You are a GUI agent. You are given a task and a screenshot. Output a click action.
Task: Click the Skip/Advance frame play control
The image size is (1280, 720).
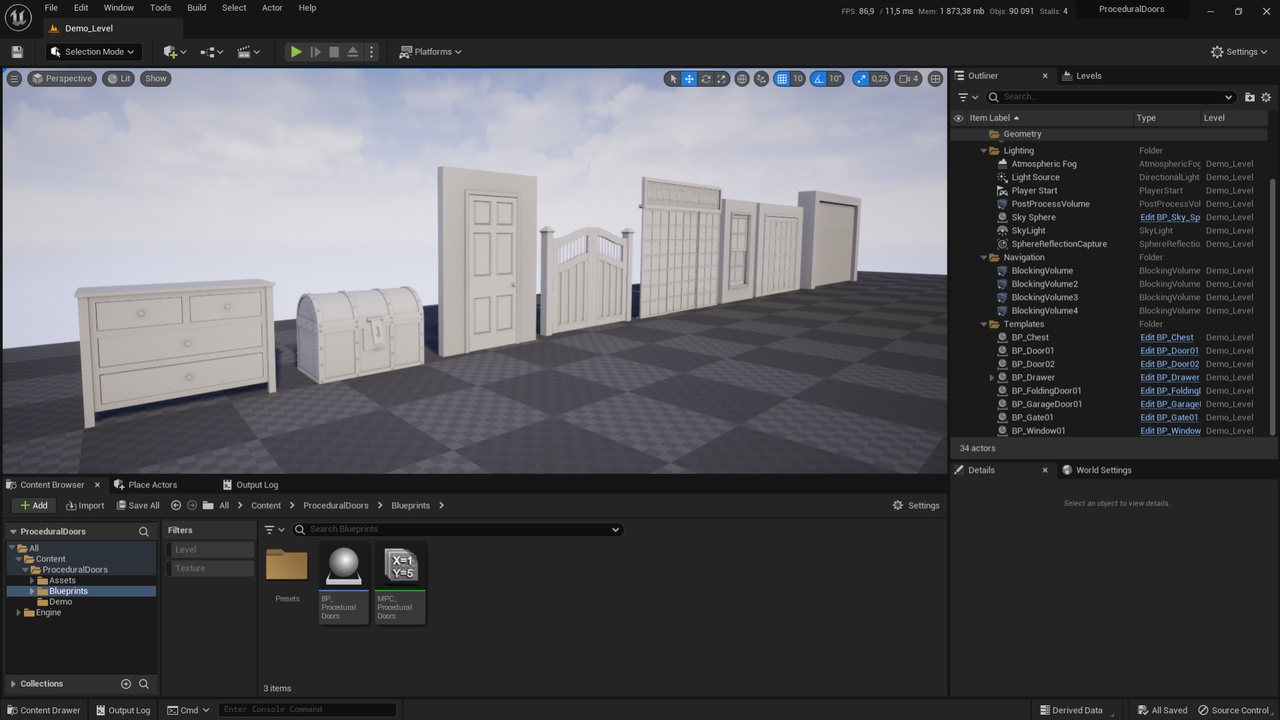pos(315,52)
